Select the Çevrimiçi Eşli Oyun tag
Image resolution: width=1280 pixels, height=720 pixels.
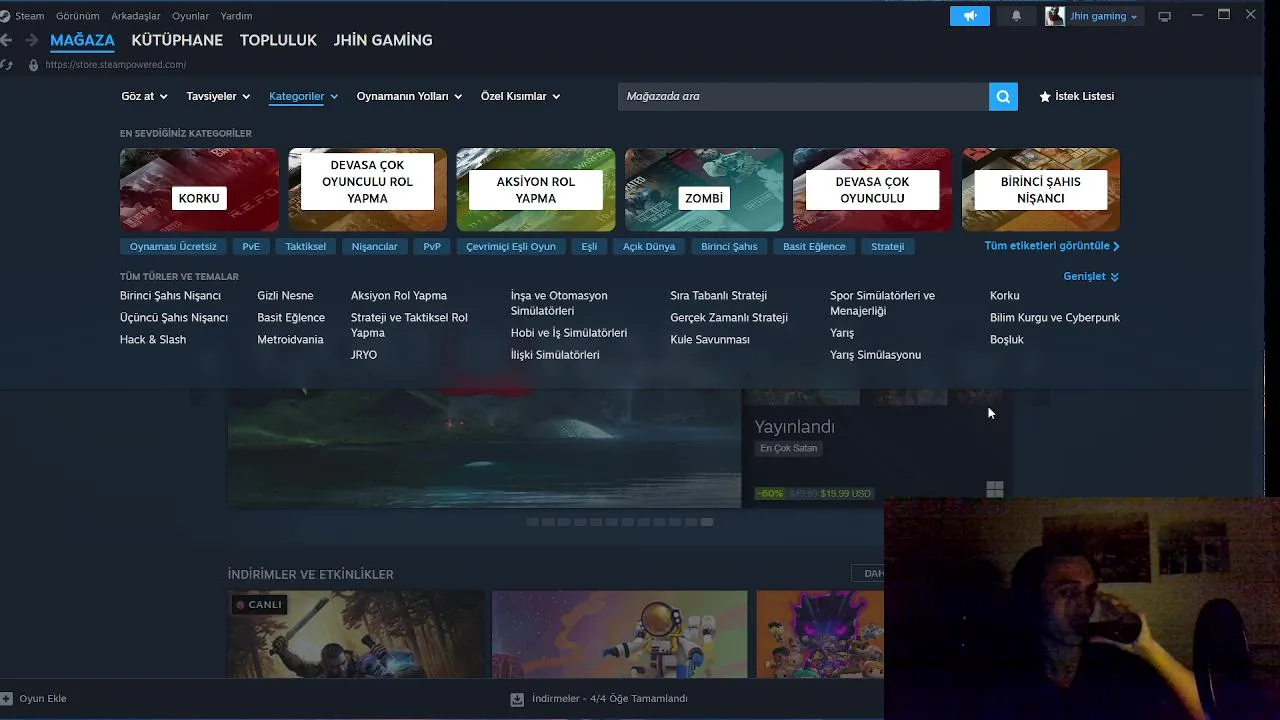[x=510, y=246]
